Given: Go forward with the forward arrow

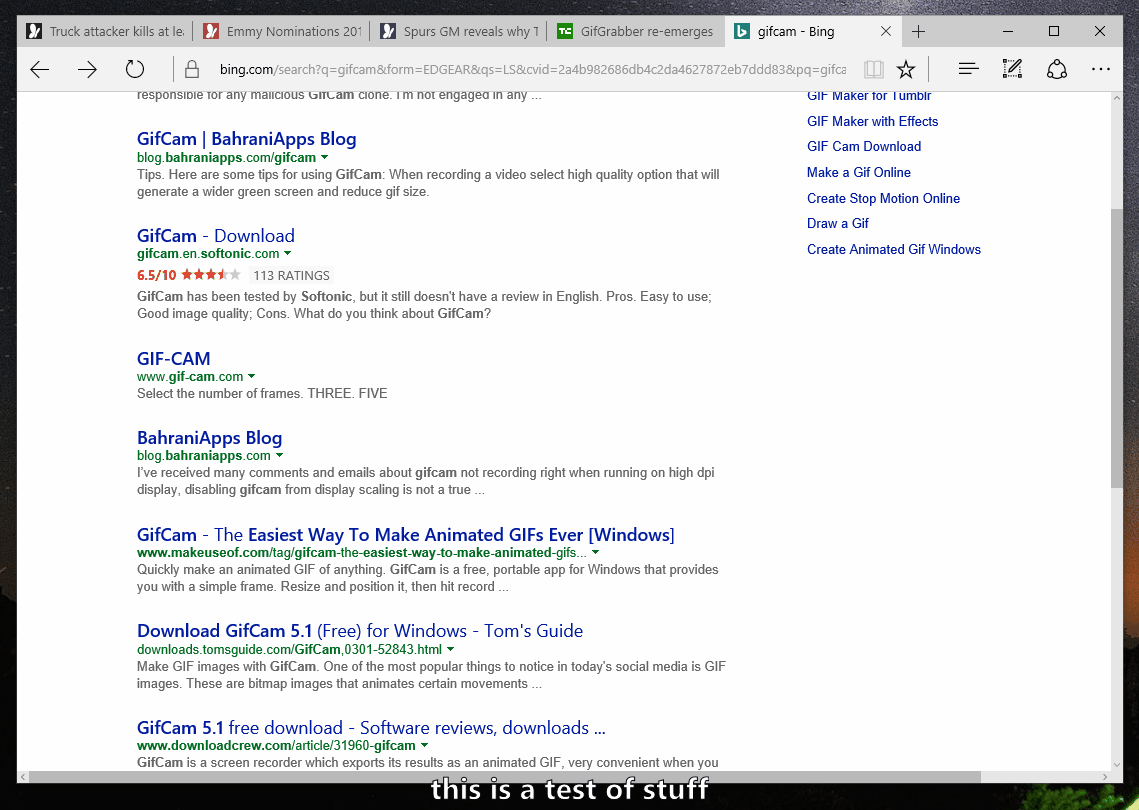Looking at the screenshot, I should [87, 70].
